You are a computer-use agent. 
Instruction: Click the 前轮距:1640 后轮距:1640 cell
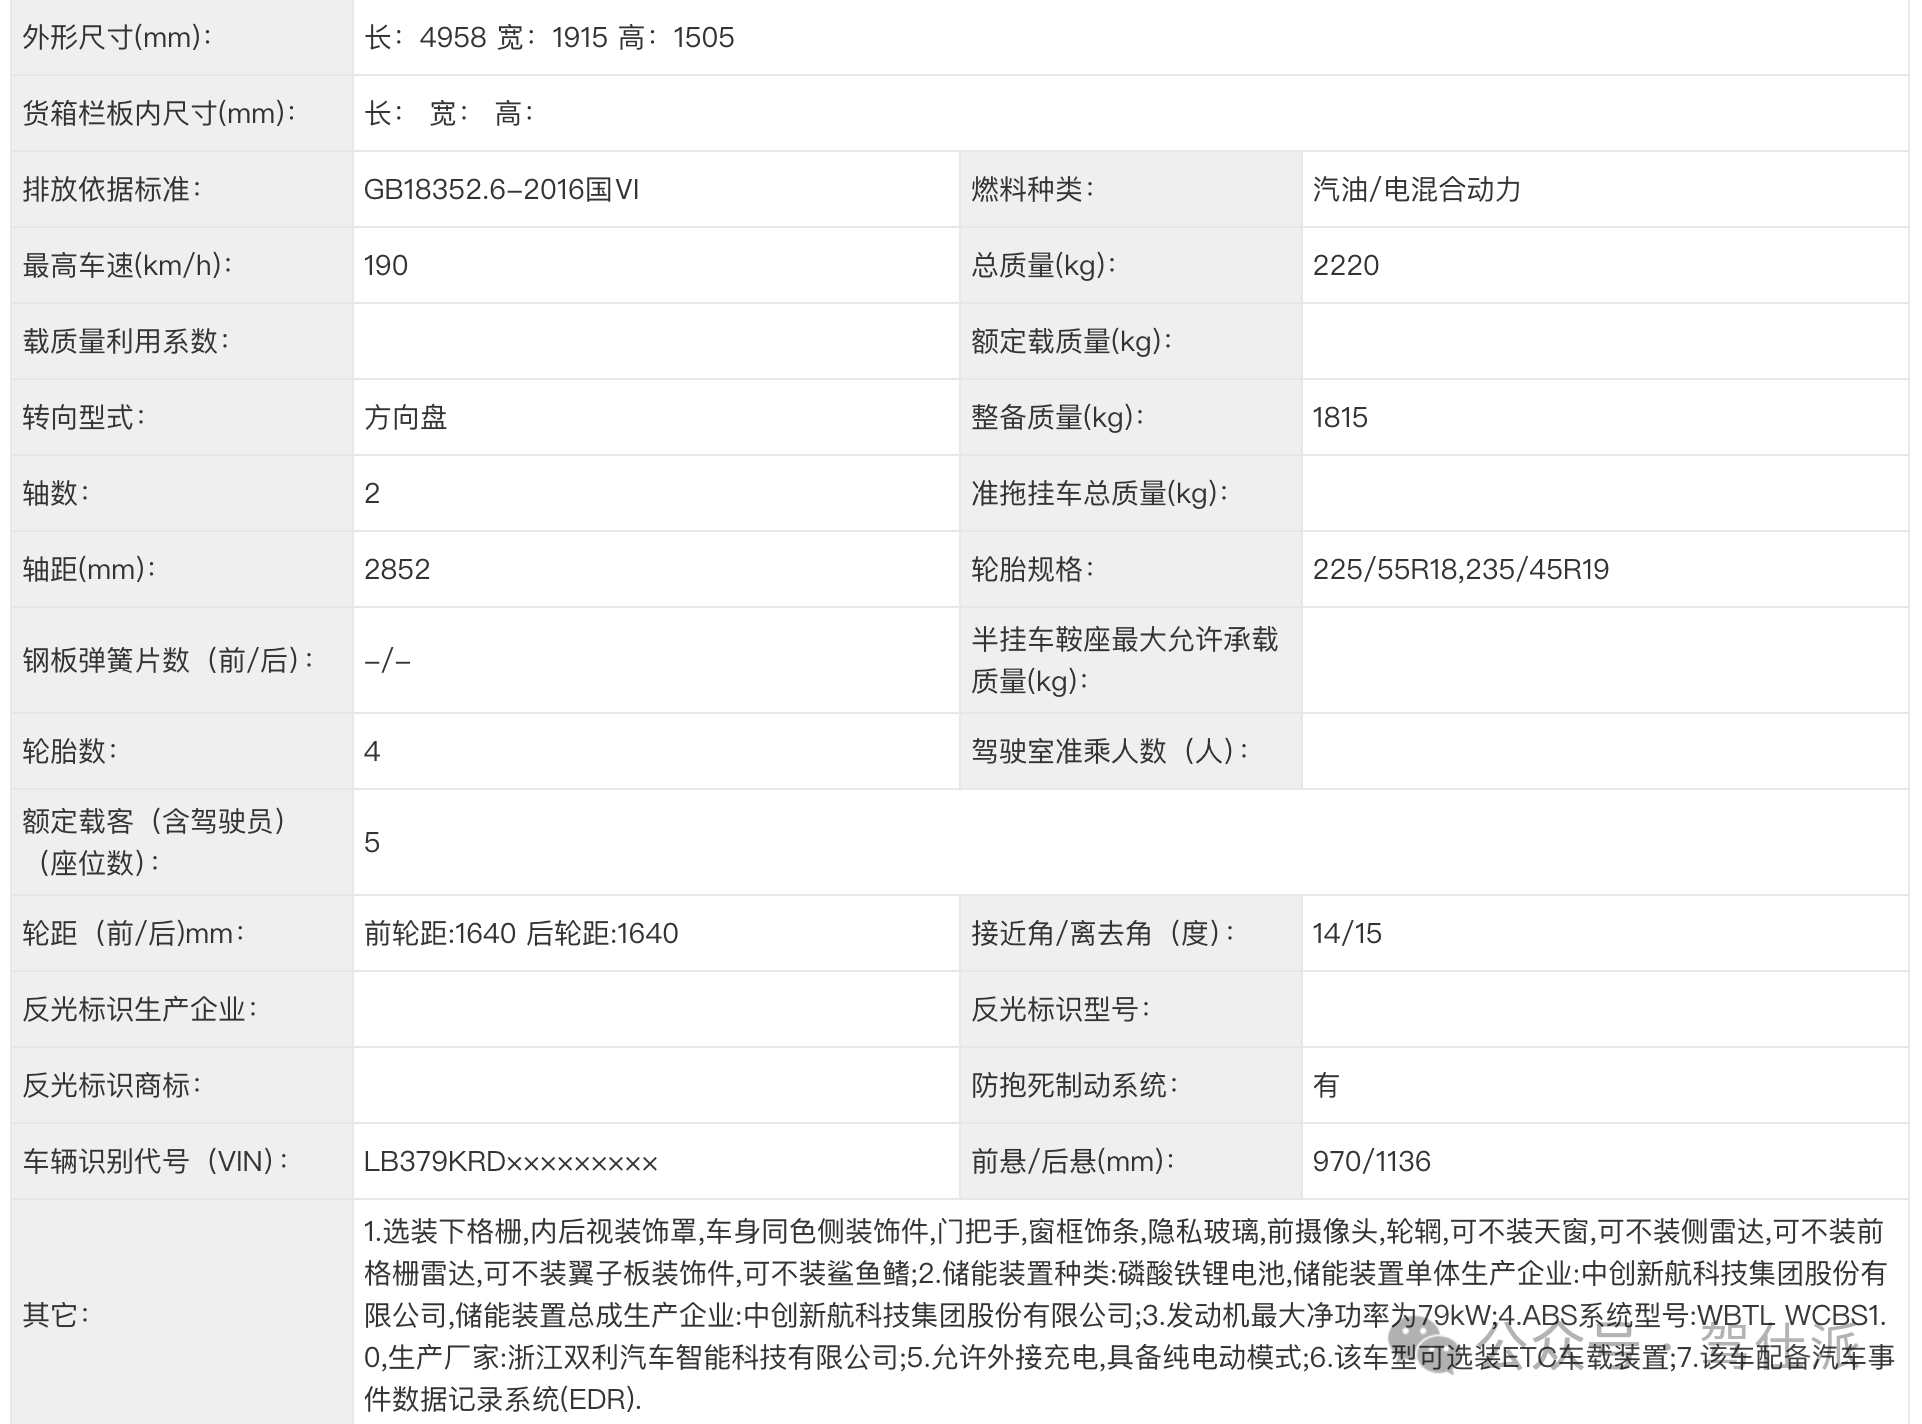[x=521, y=933]
